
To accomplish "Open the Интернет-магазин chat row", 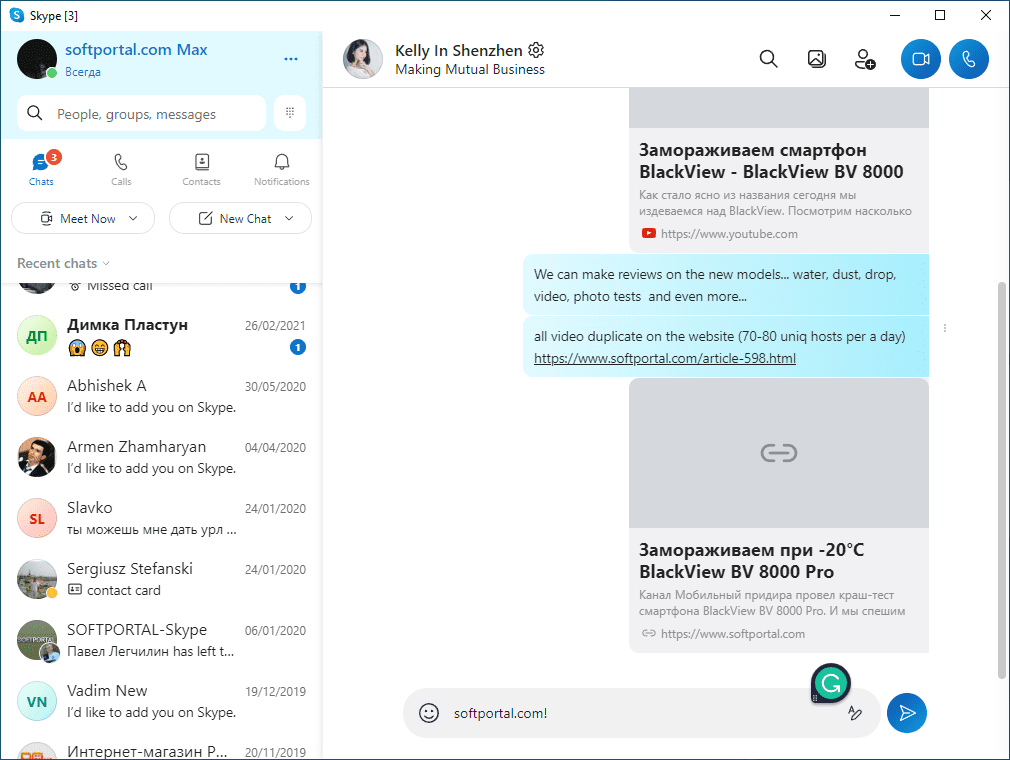I will click(x=161, y=746).
